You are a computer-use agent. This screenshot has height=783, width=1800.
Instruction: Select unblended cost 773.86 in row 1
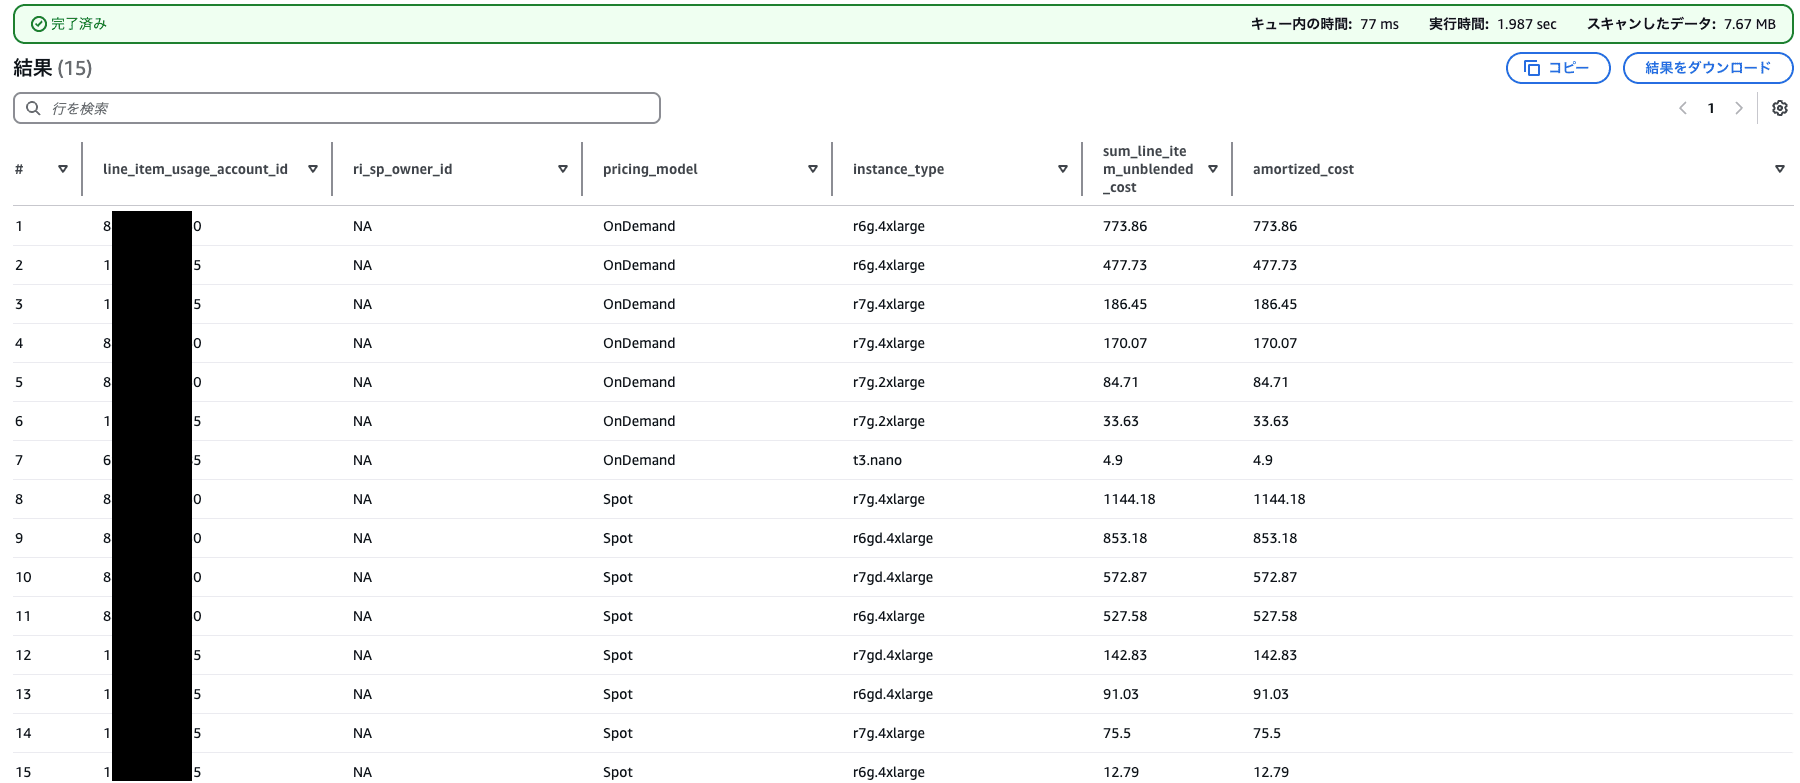1125,226
